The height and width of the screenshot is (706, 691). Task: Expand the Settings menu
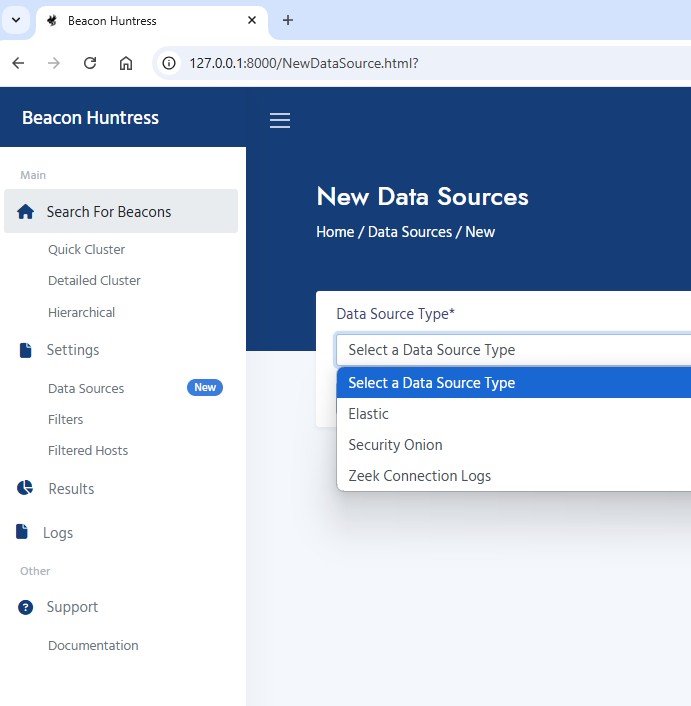(73, 350)
